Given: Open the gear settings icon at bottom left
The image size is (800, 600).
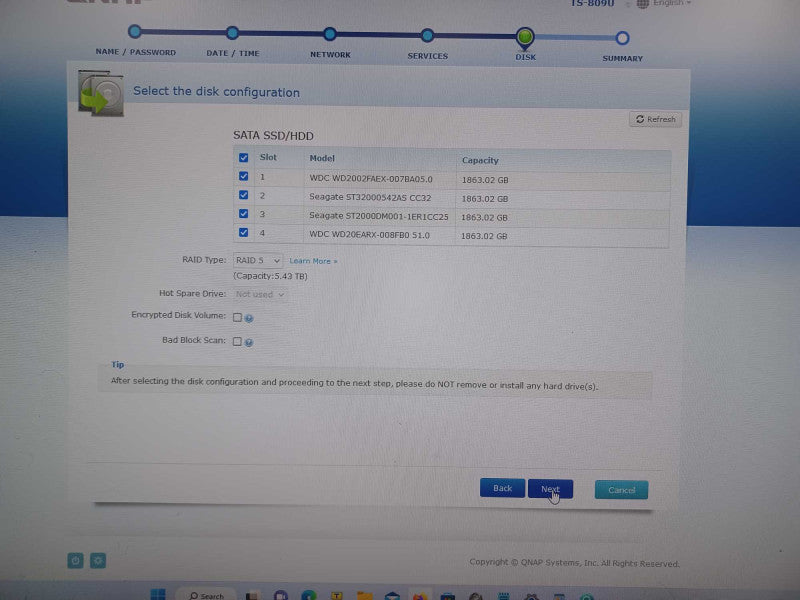Looking at the screenshot, I should (98, 561).
